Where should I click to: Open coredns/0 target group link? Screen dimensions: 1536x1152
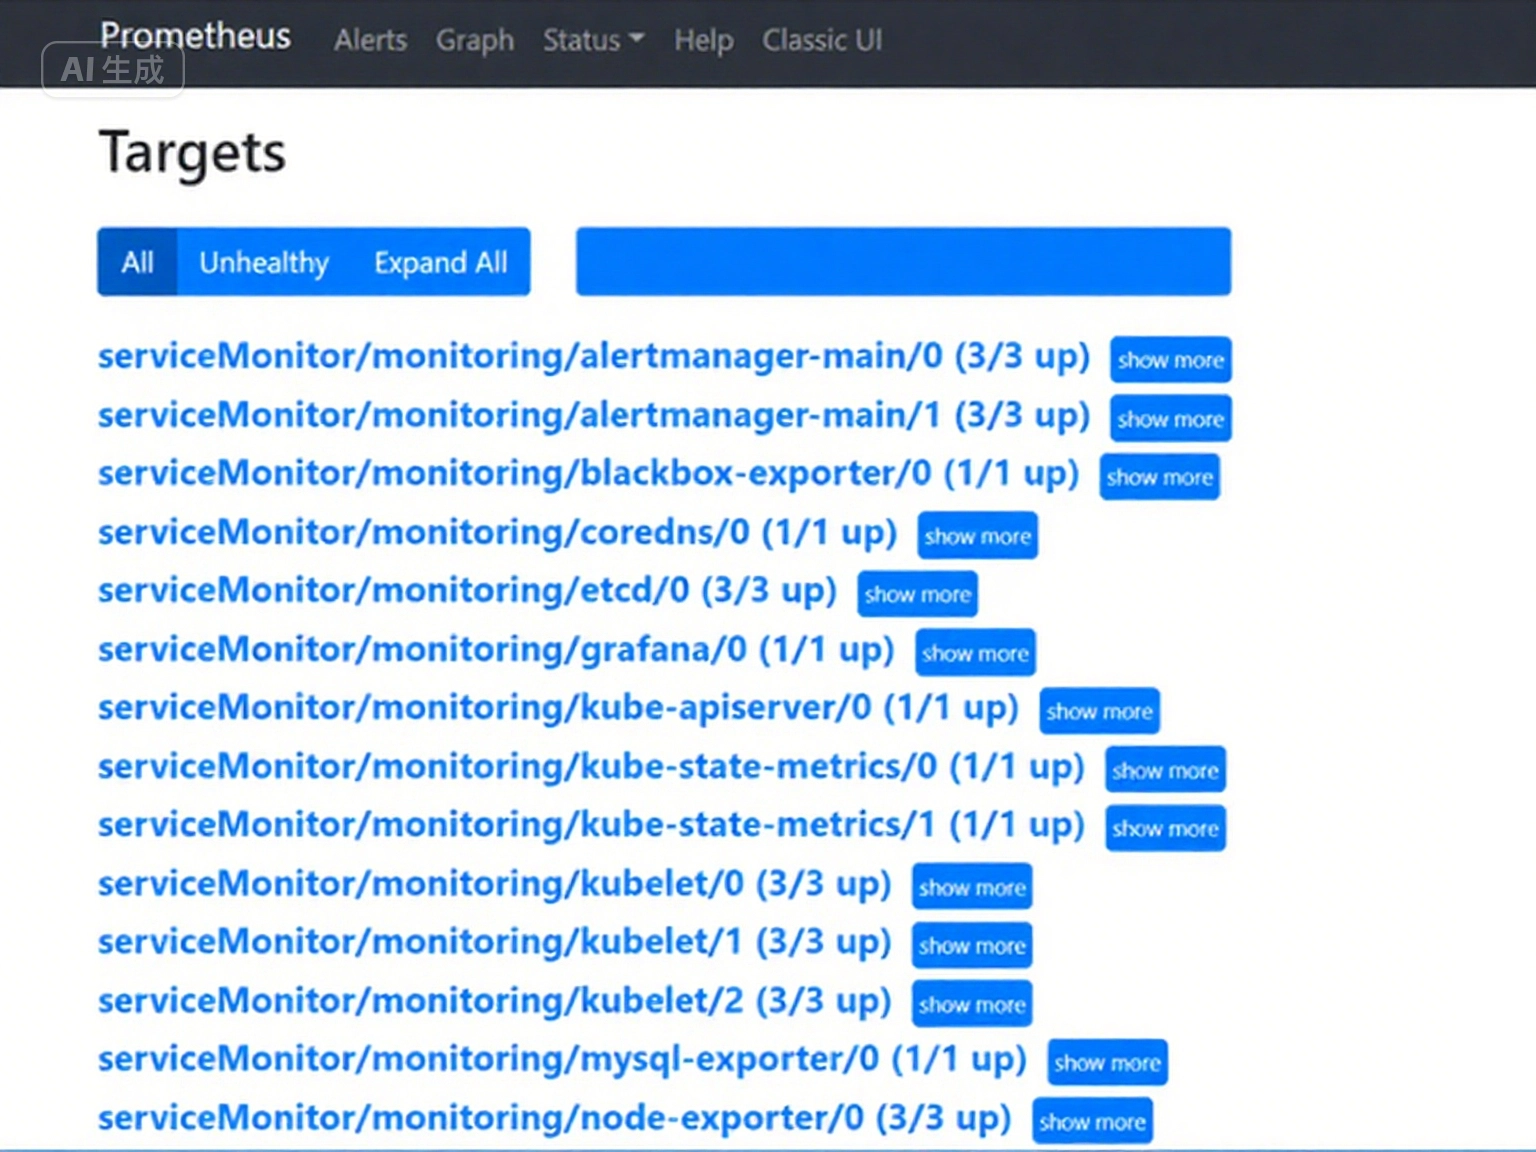(x=498, y=532)
